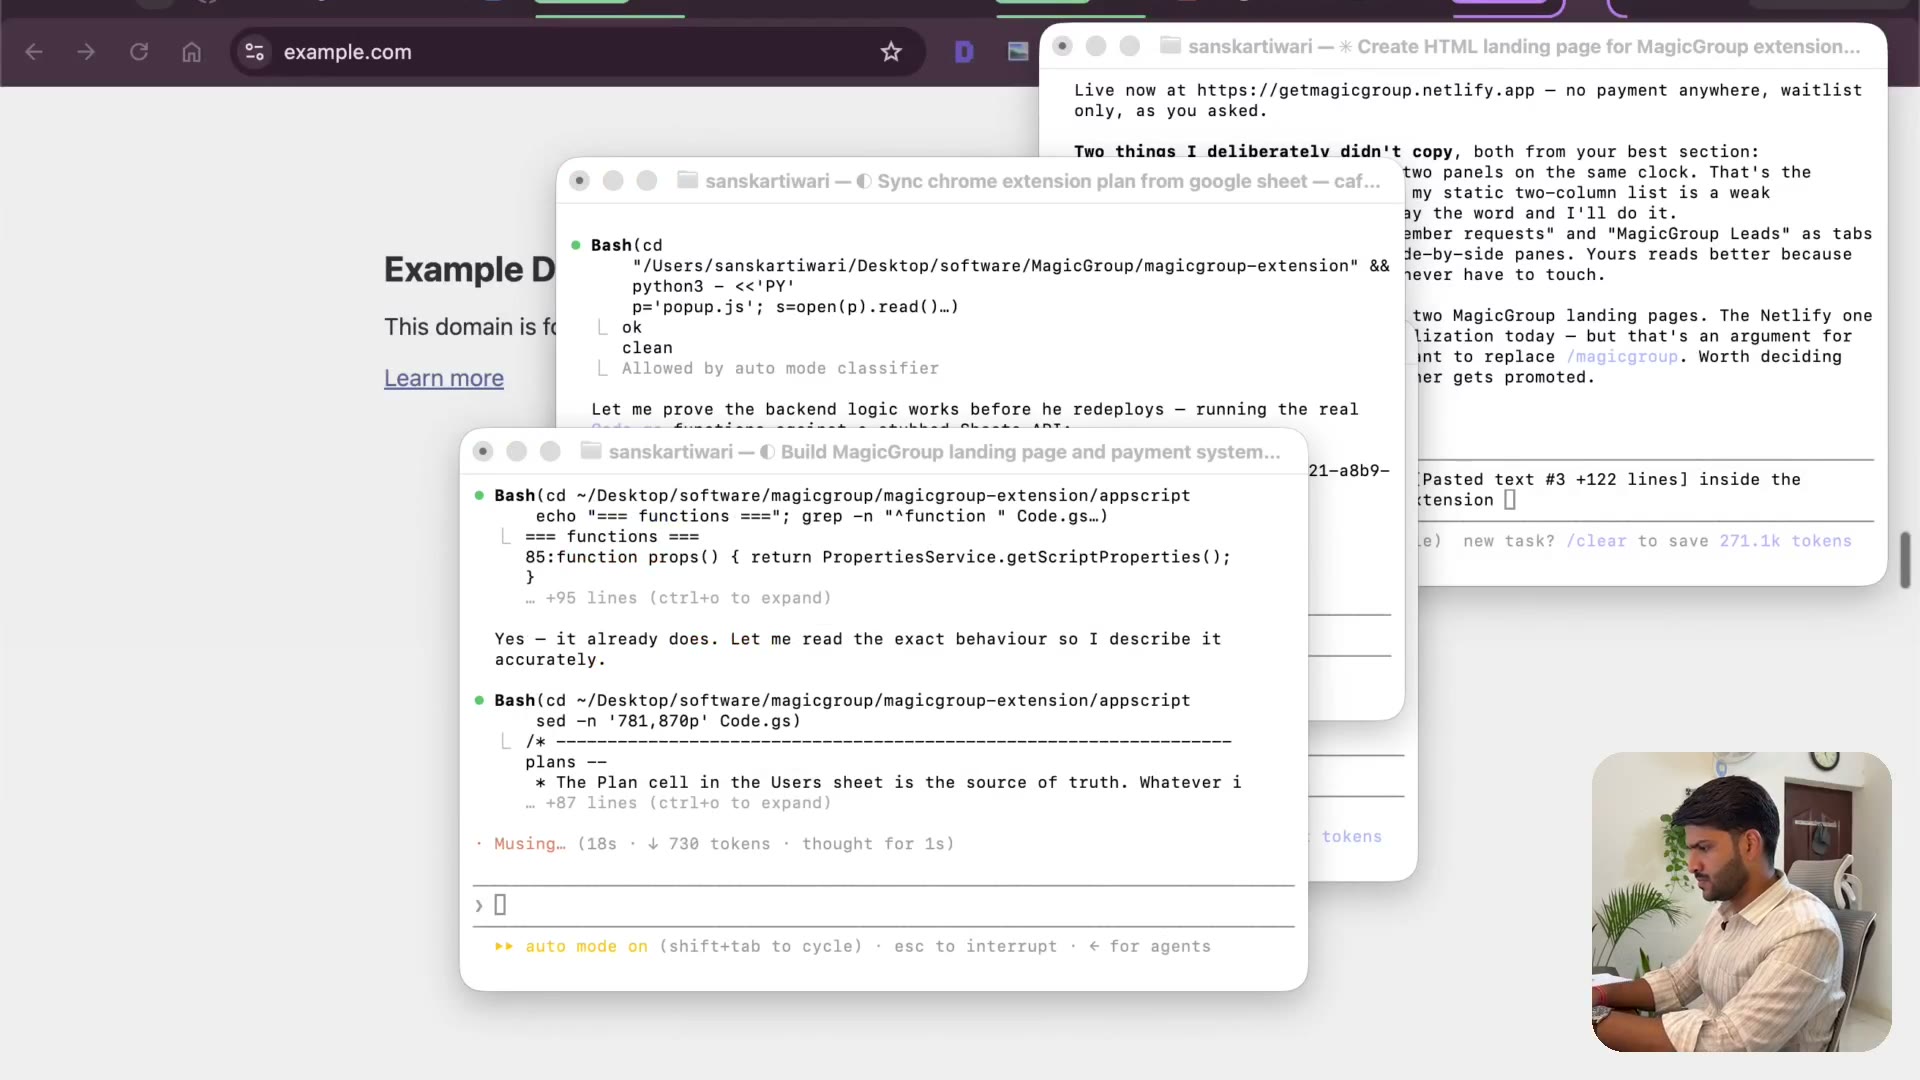Open the Learn more link on example.com
The width and height of the screenshot is (1920, 1080).
pyautogui.click(x=444, y=378)
